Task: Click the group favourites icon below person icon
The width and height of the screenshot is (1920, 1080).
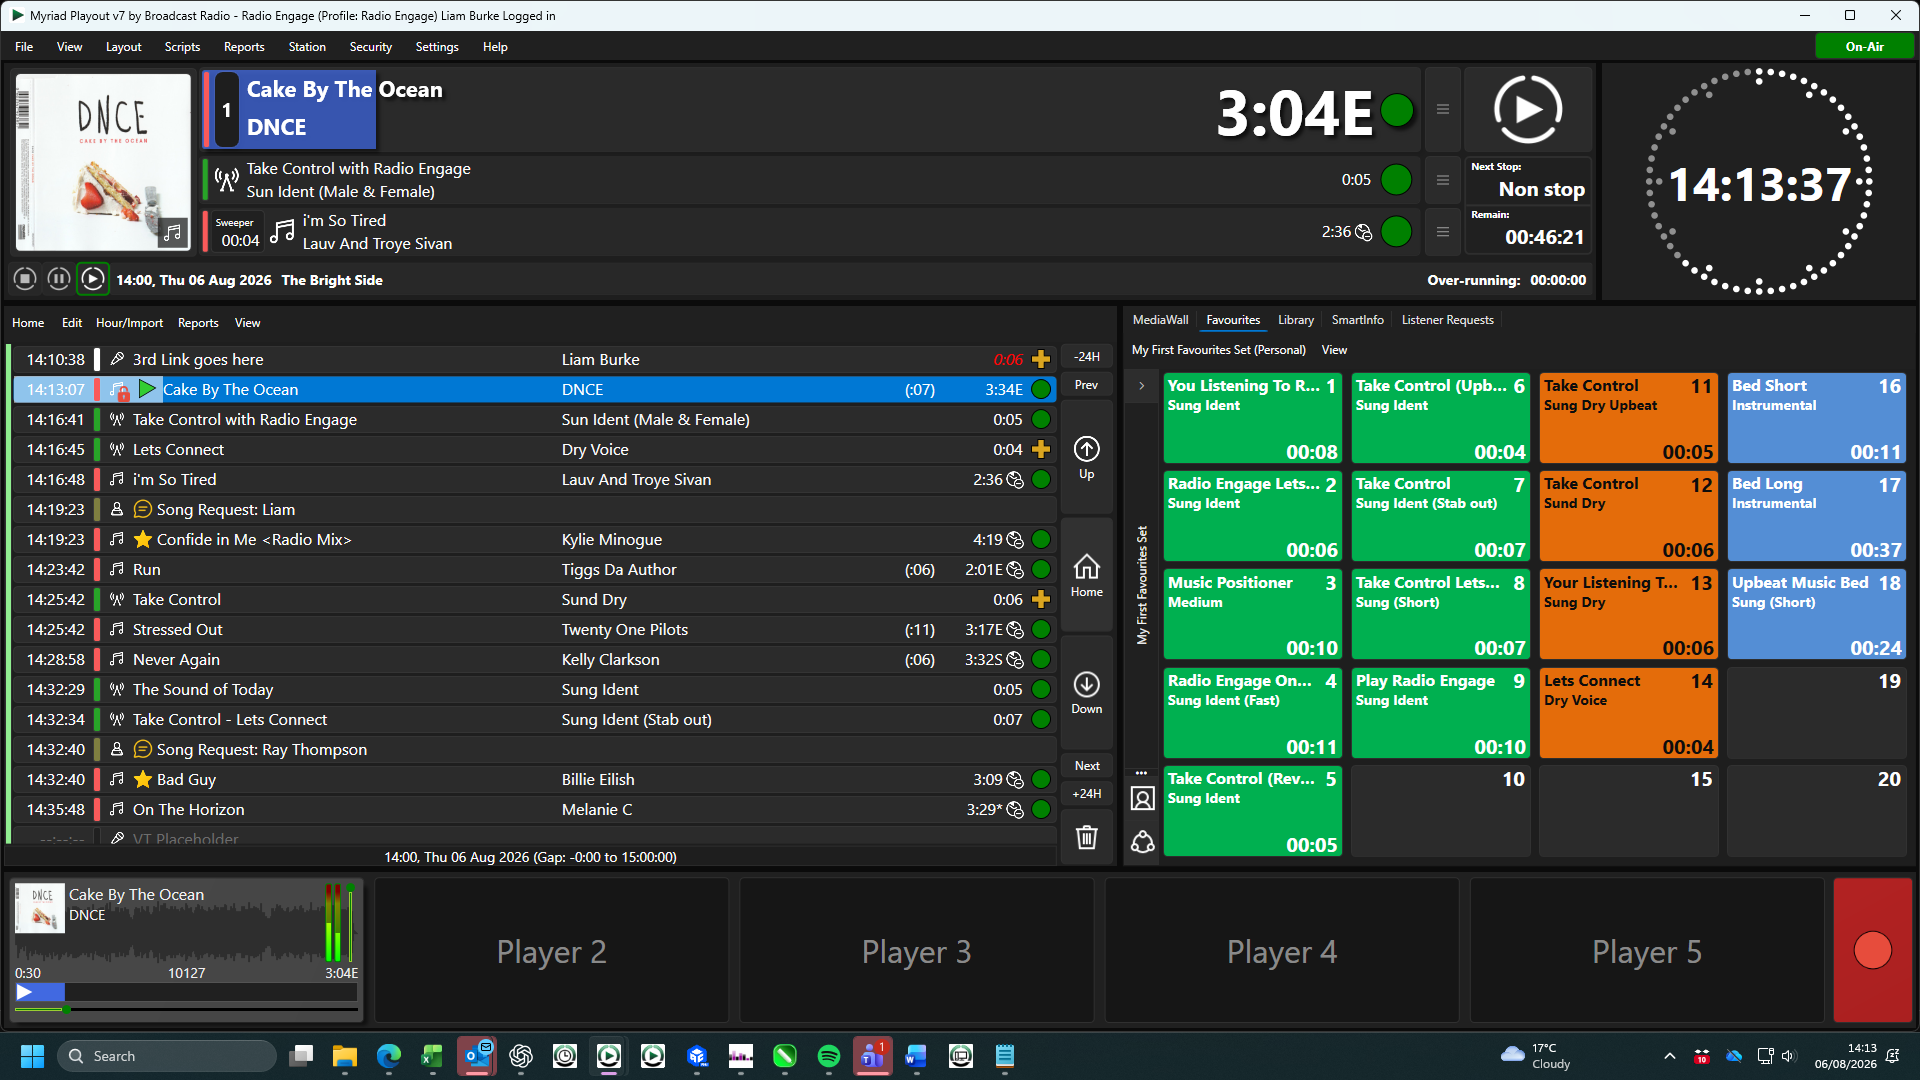Action: [x=1143, y=842]
